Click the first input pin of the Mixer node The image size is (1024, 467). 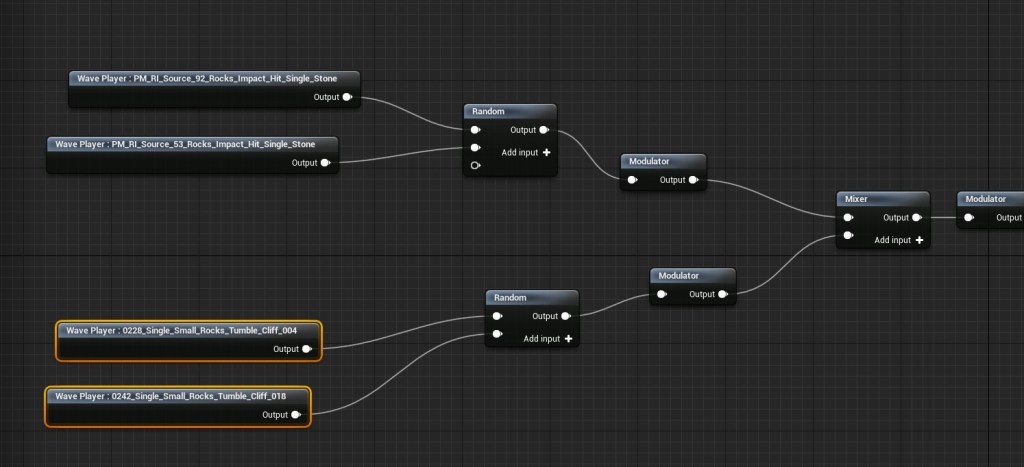[848, 217]
